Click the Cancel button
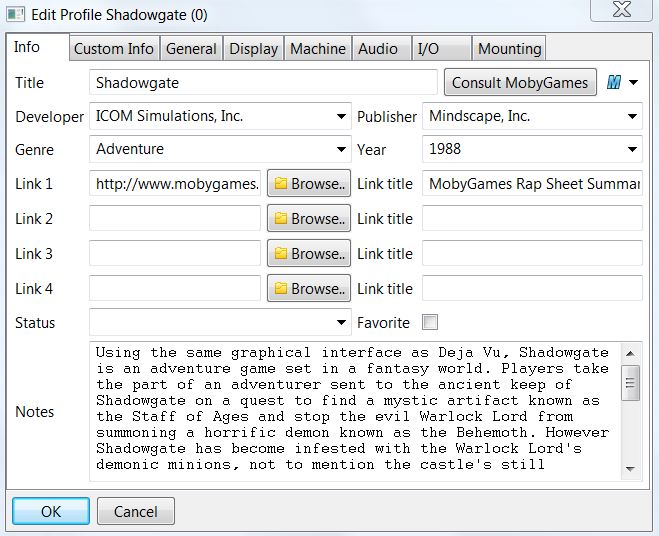The image size is (659, 536). (x=136, y=511)
